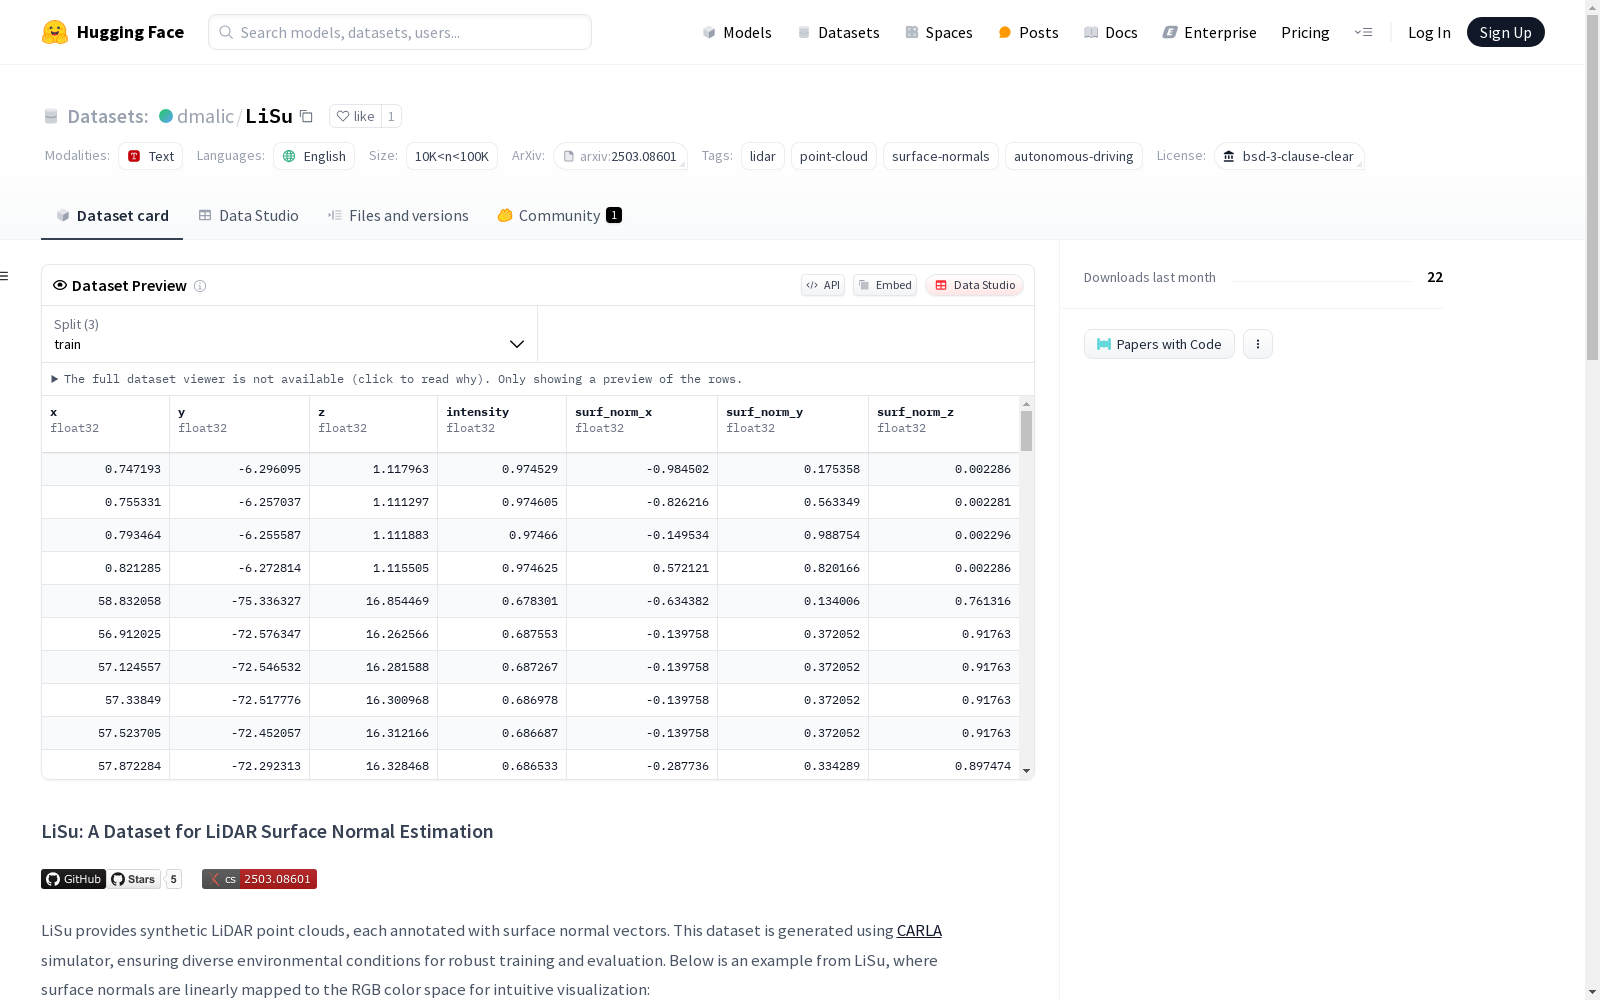Click the Text modality tag
This screenshot has height=1000, width=1600.
pyautogui.click(x=151, y=156)
